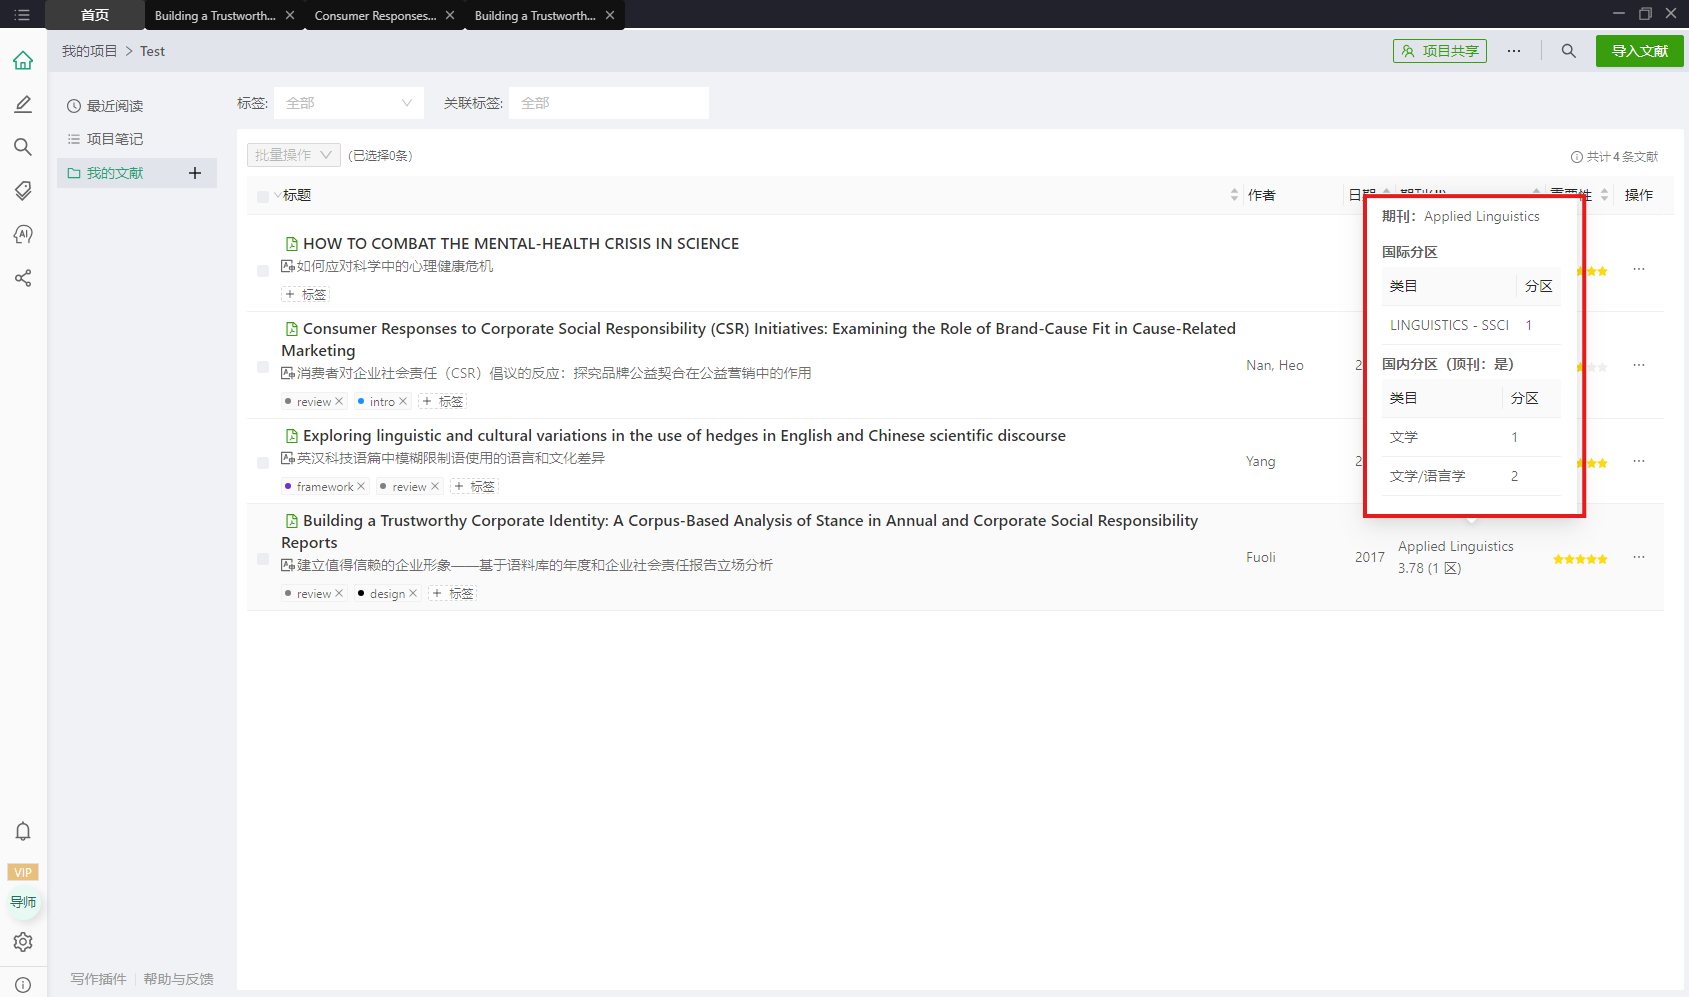Open the 标签 filter dropdown
Viewport: 1689px width, 997px height.
(x=349, y=103)
